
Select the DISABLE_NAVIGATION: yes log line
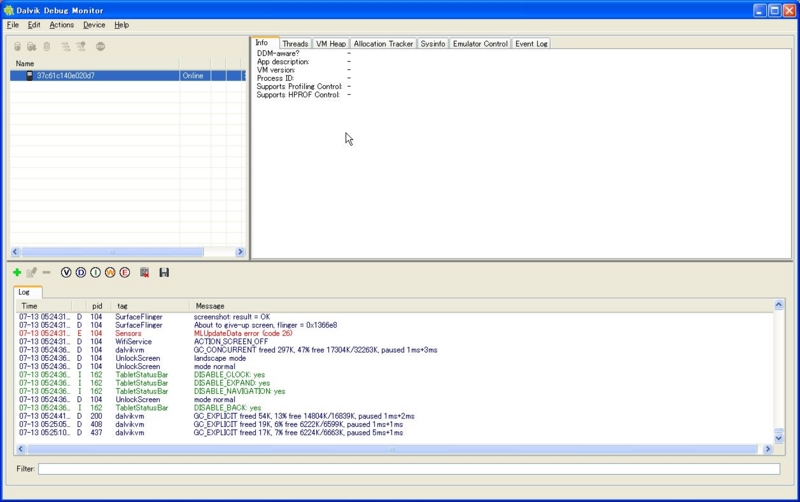395,391
